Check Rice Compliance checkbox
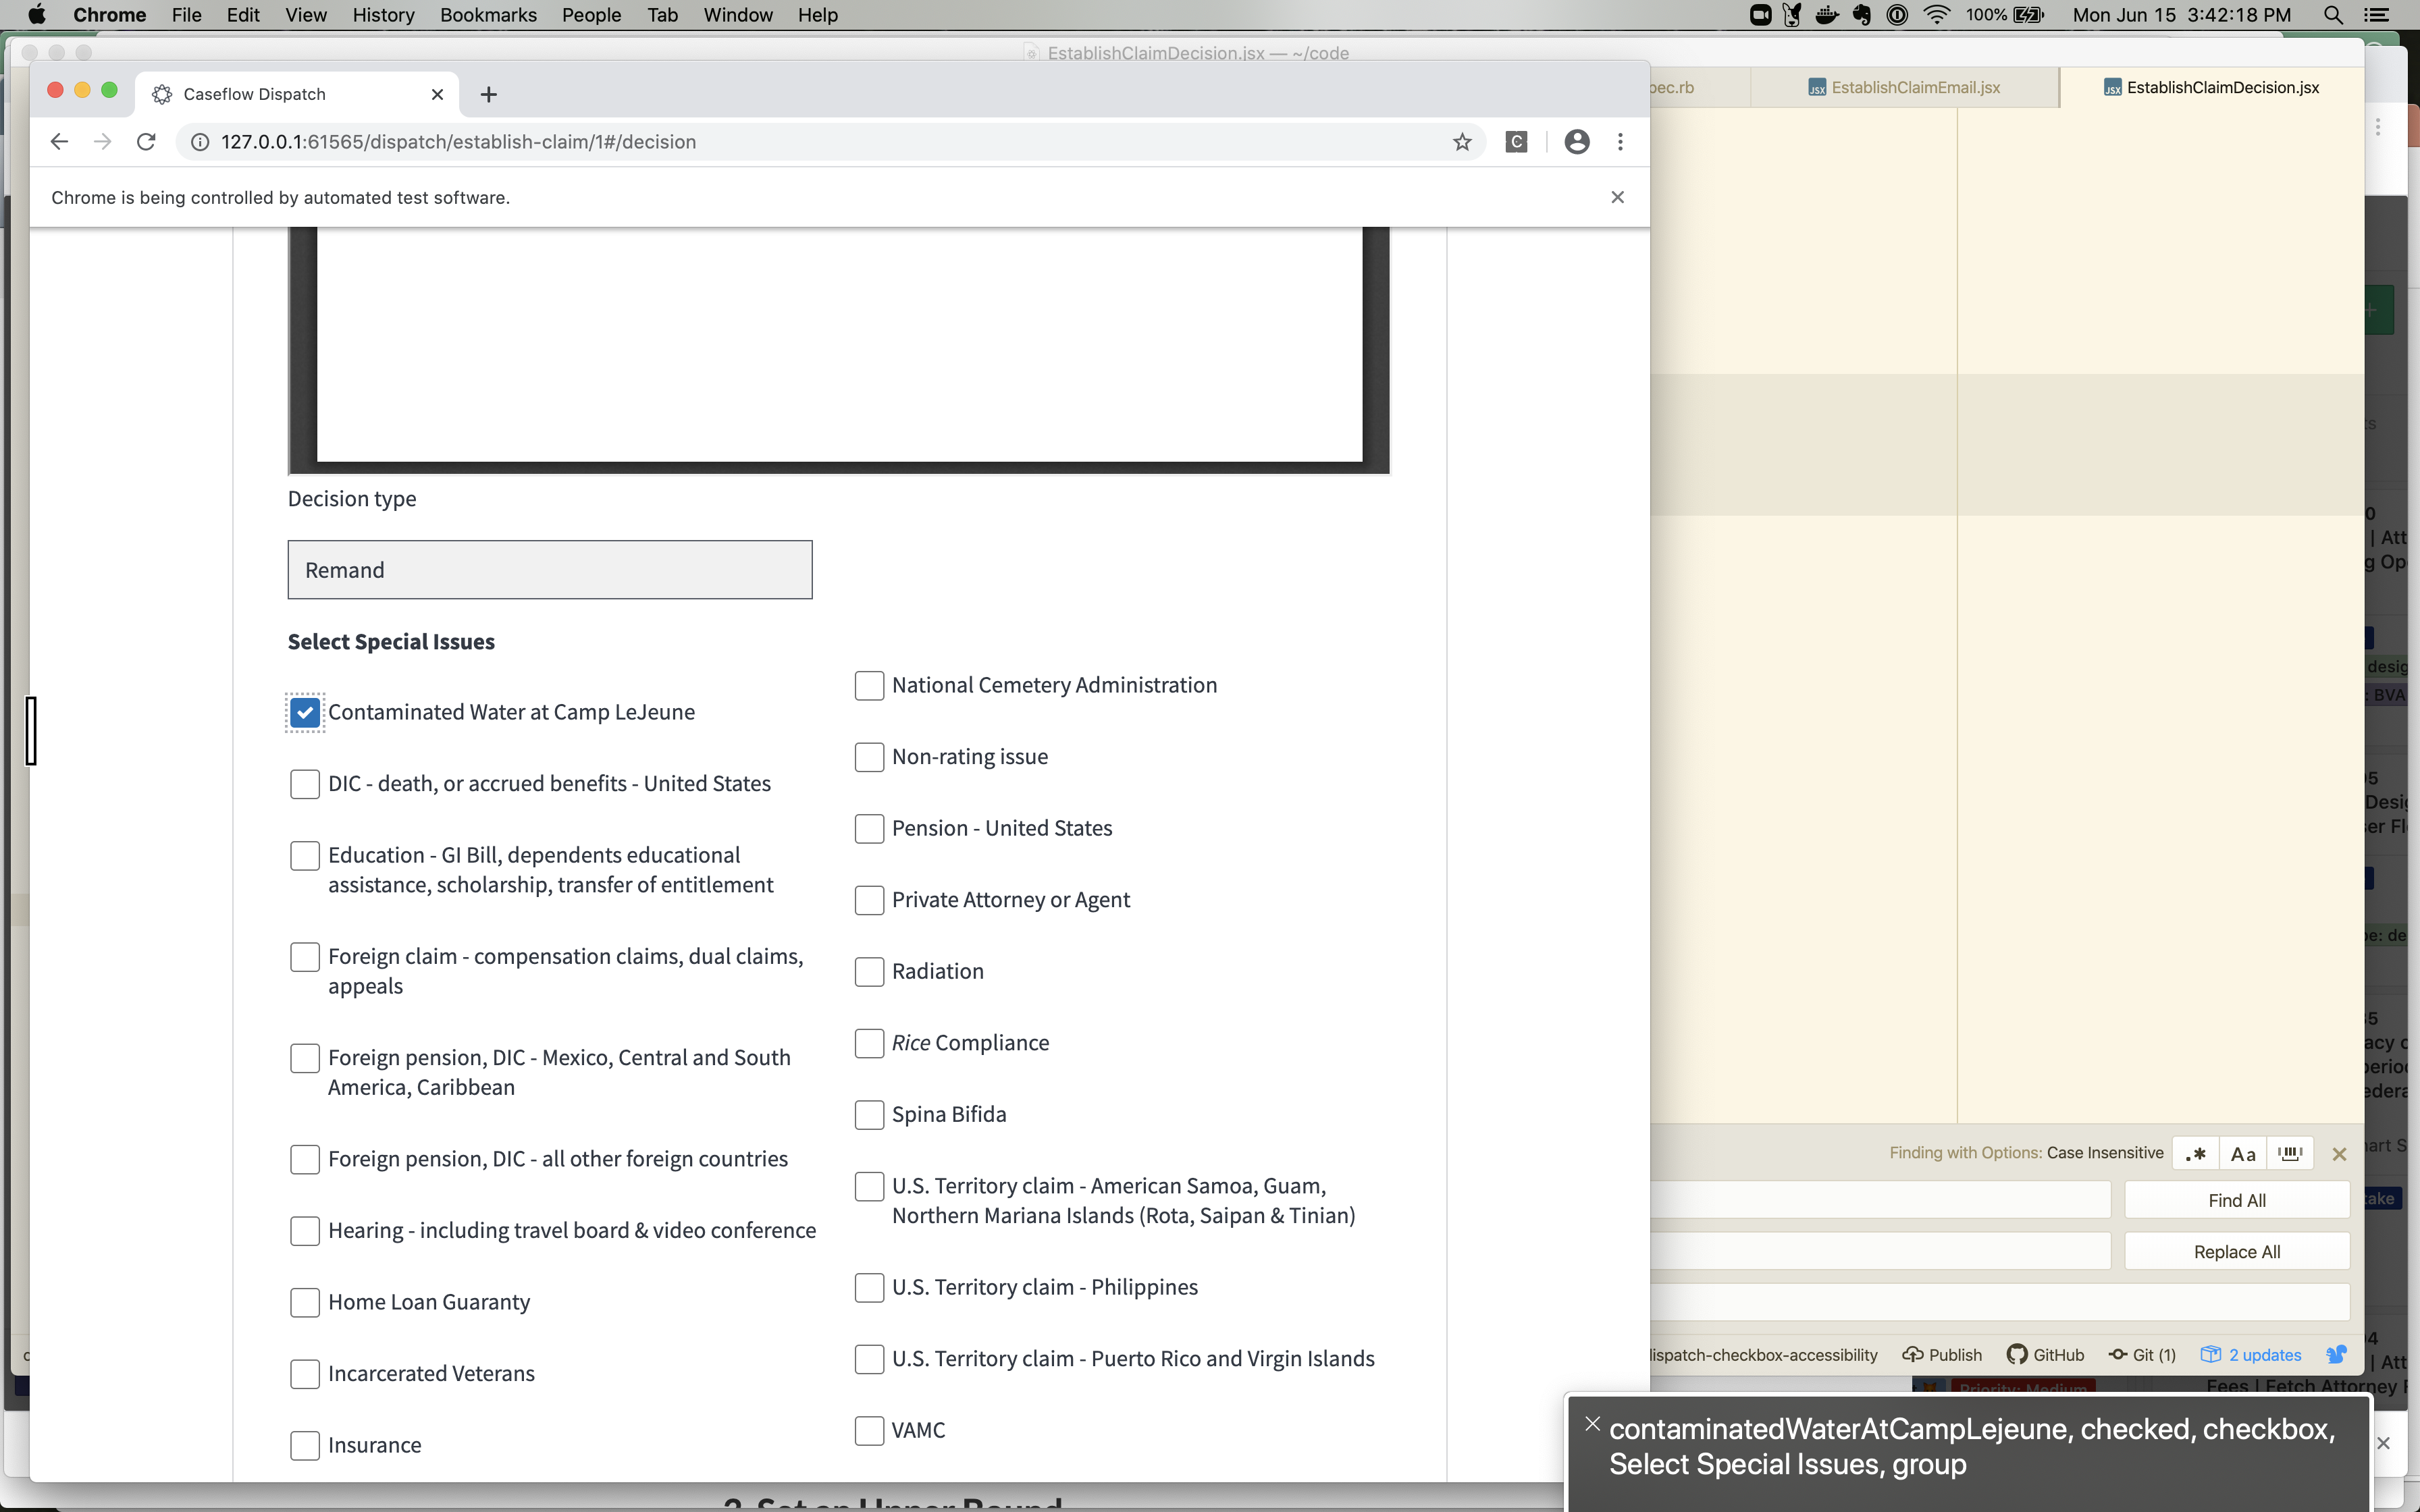 [869, 1043]
